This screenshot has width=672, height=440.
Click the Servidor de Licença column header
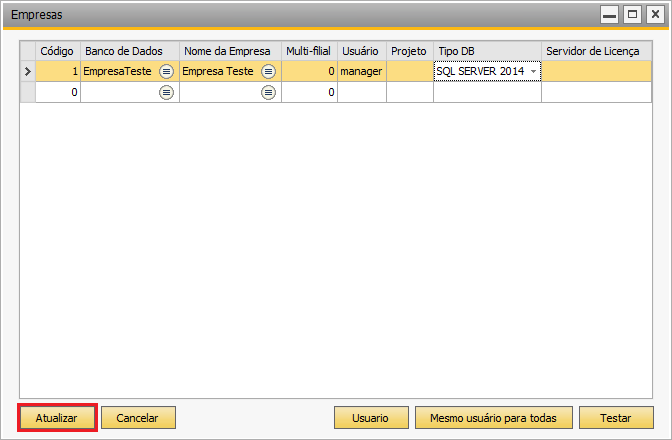(597, 51)
